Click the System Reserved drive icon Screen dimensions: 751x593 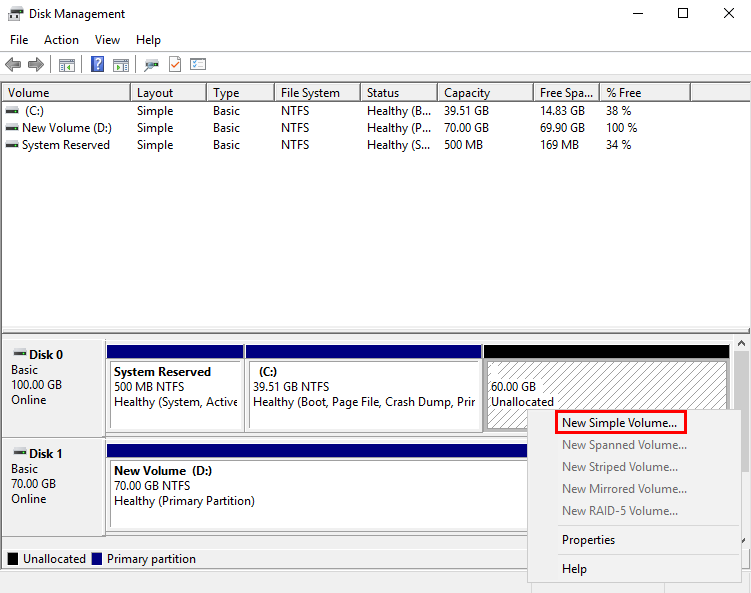coord(12,145)
